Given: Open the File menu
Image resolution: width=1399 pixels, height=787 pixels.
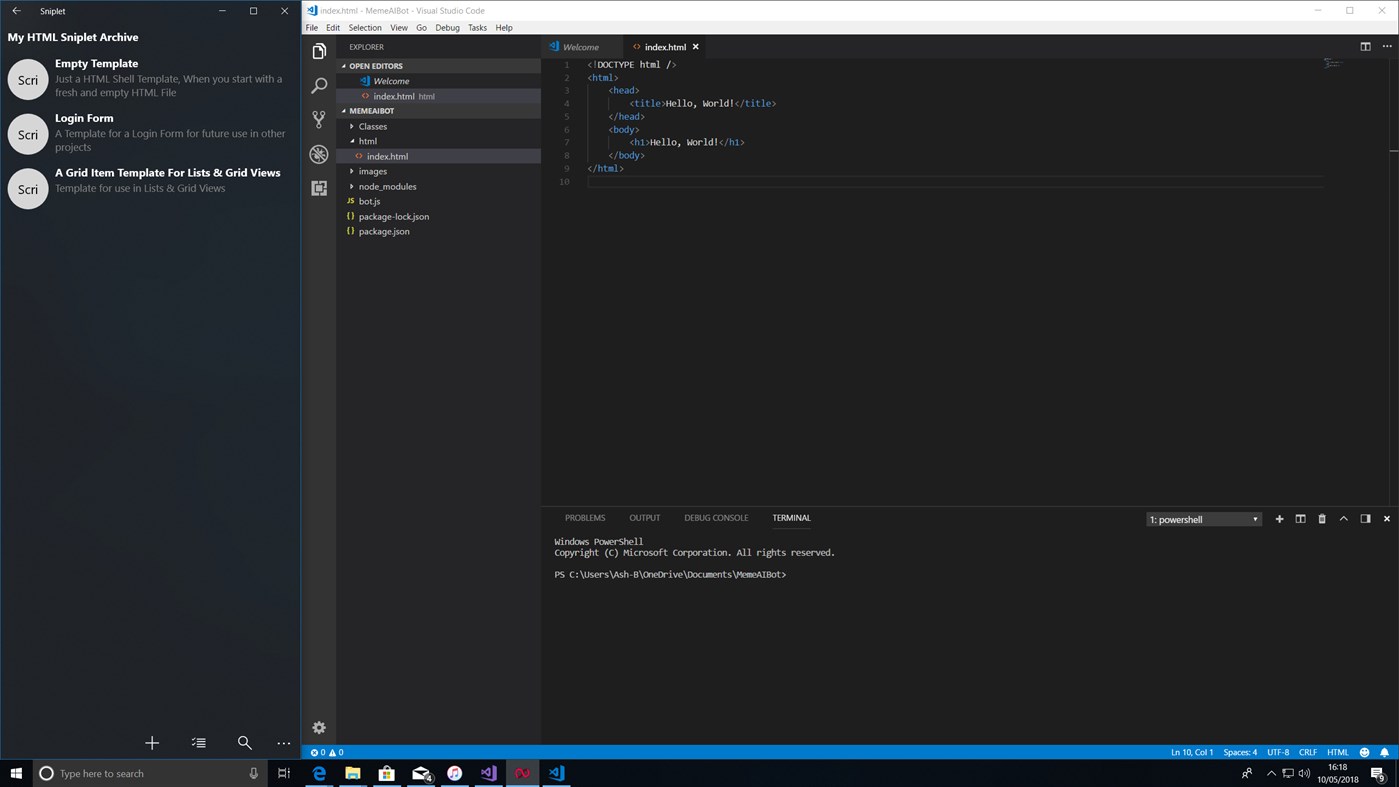Looking at the screenshot, I should pyautogui.click(x=312, y=28).
